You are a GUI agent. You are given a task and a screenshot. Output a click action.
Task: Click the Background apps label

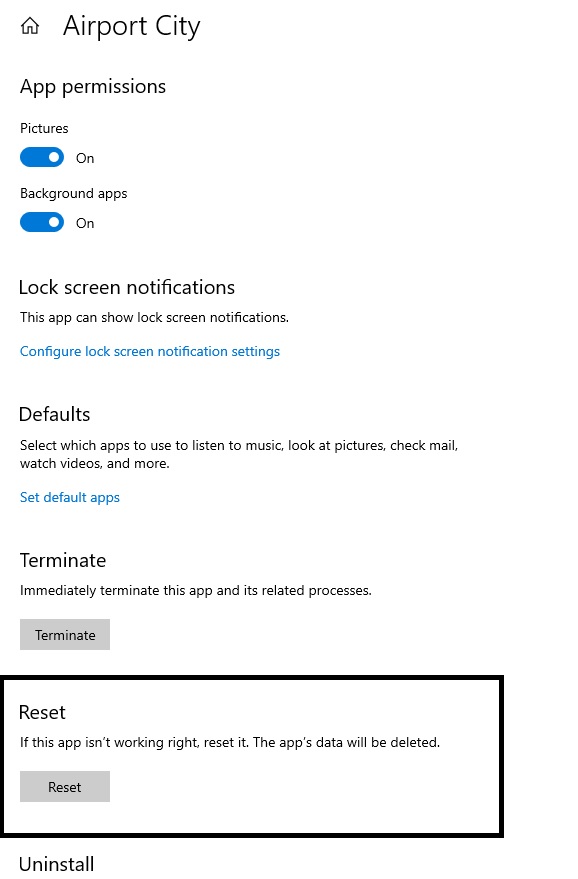(73, 194)
